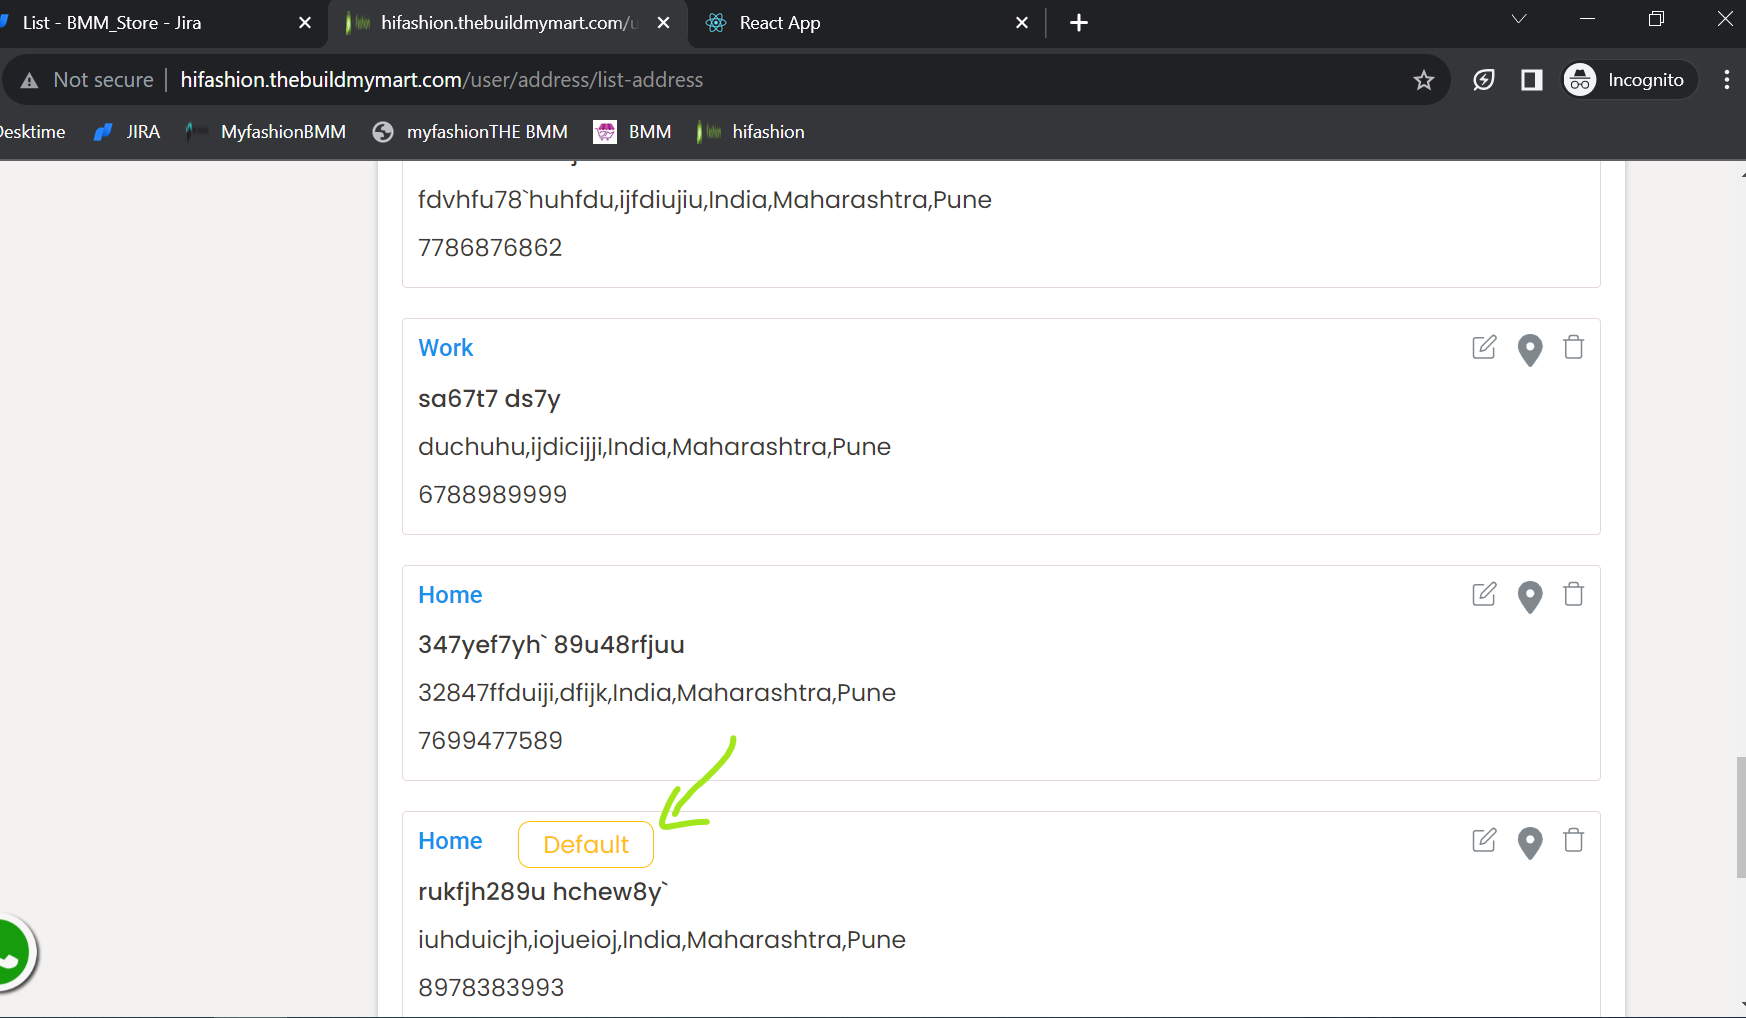Click address line duchuhu,ijdicijji,India,Maharashtra,Pune
This screenshot has width=1746, height=1018.
click(654, 447)
